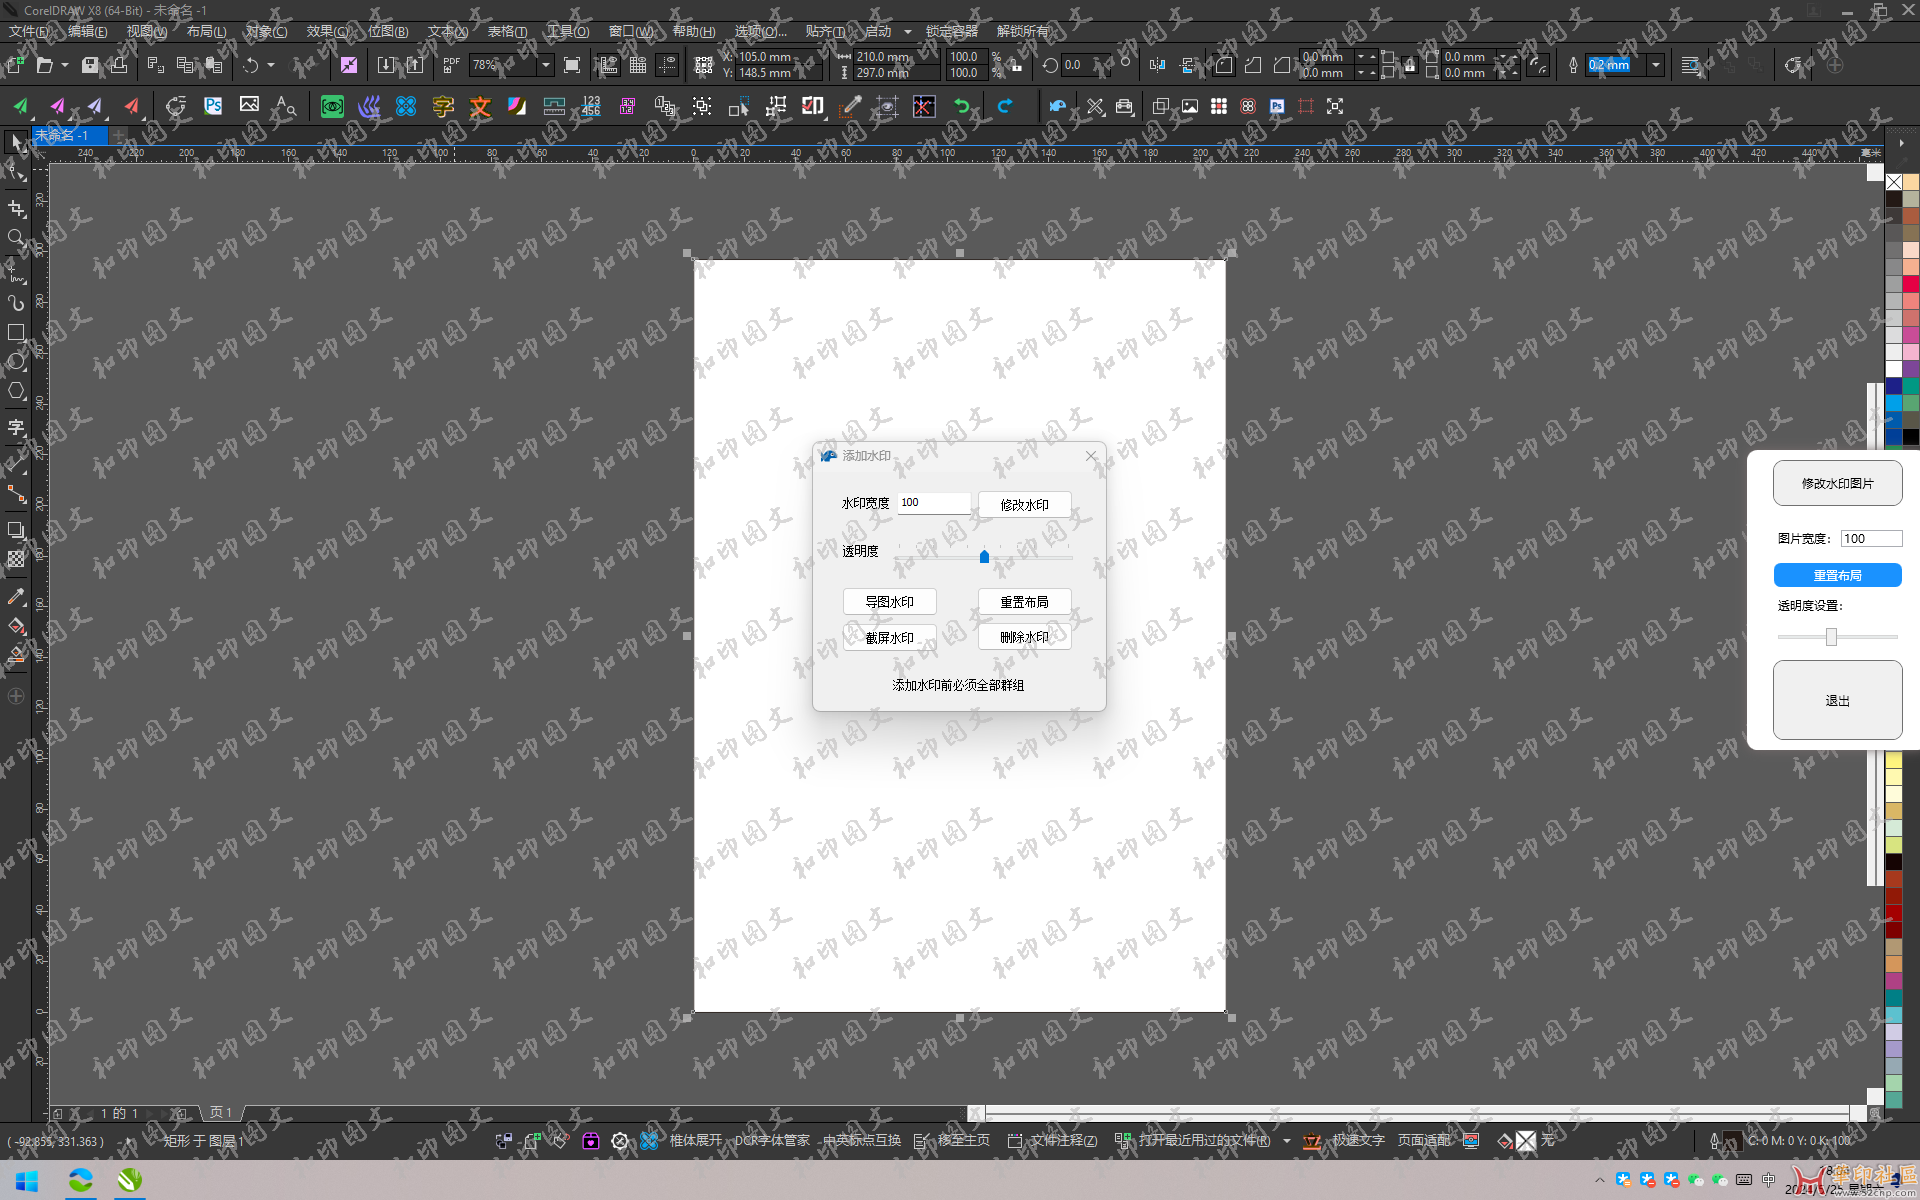Click the 水印宽度 input field

[x=933, y=503]
